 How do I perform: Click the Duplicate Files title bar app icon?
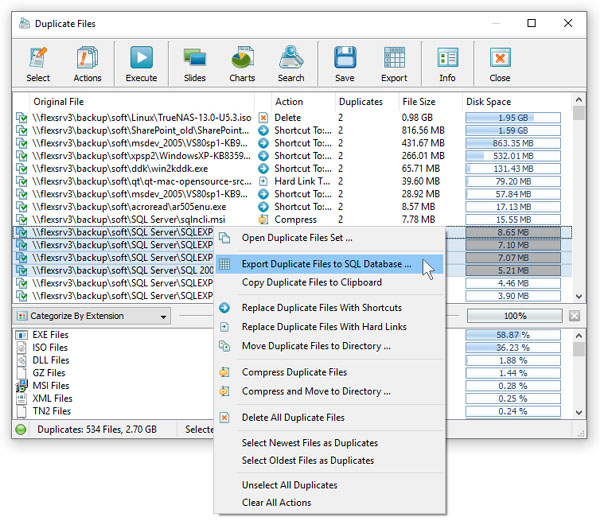24,23
